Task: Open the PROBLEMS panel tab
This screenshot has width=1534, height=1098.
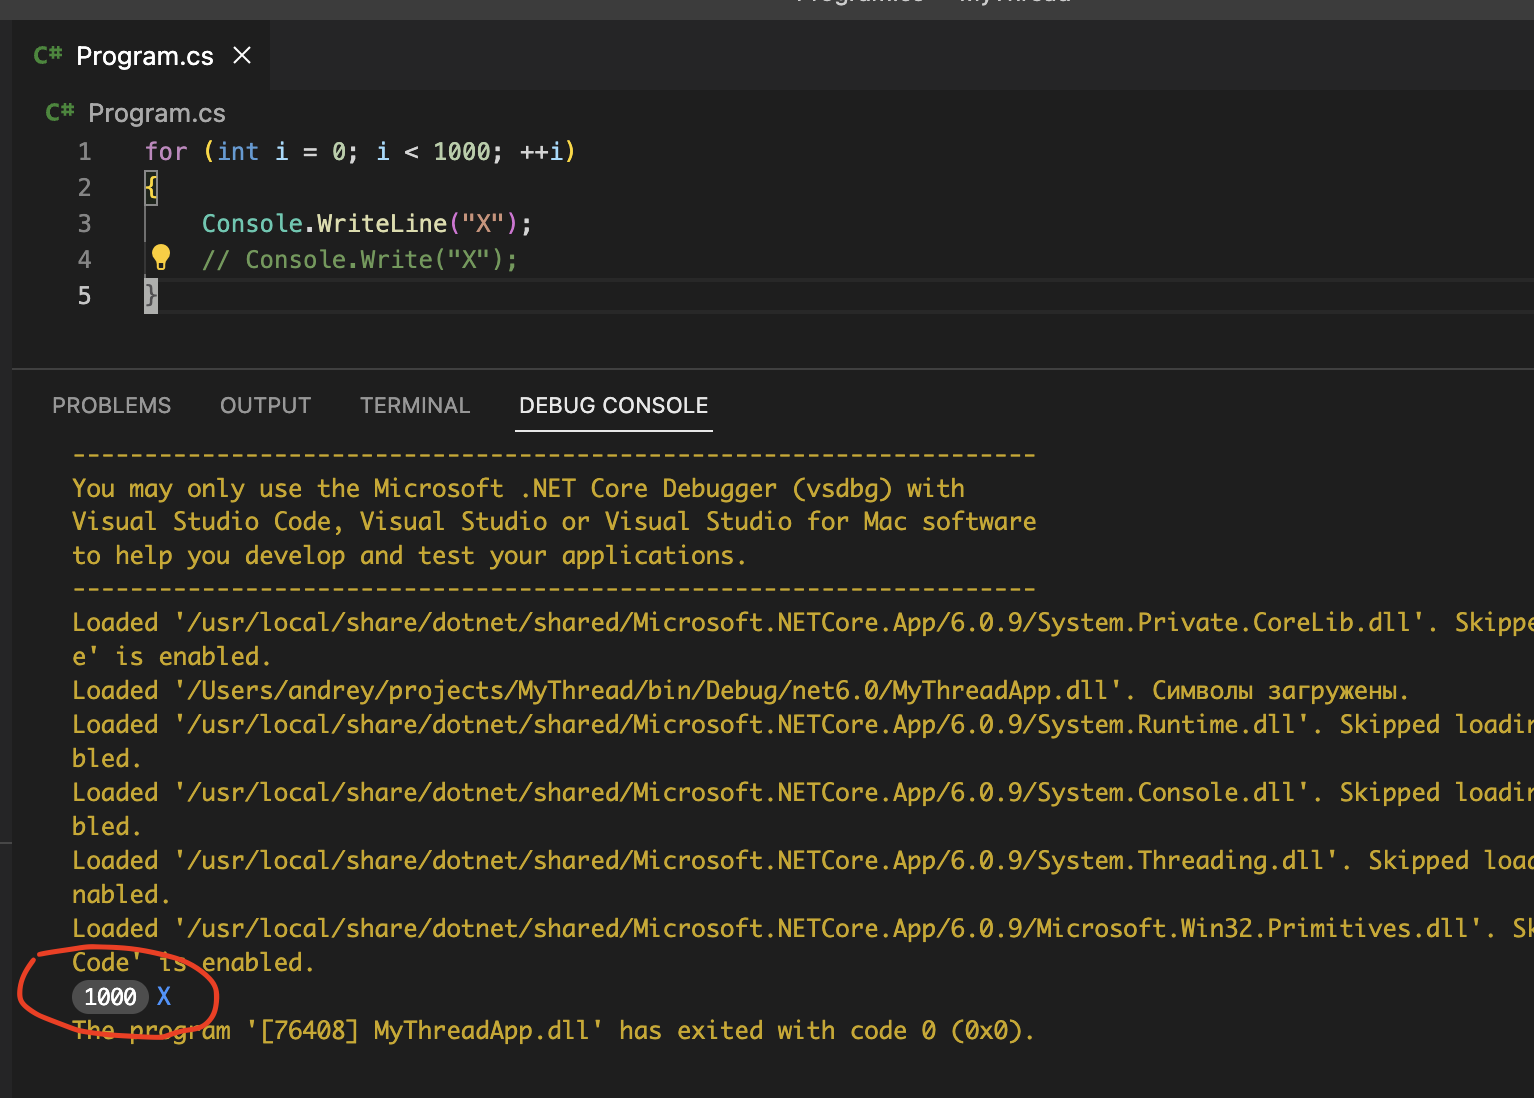Action: [x=112, y=405]
